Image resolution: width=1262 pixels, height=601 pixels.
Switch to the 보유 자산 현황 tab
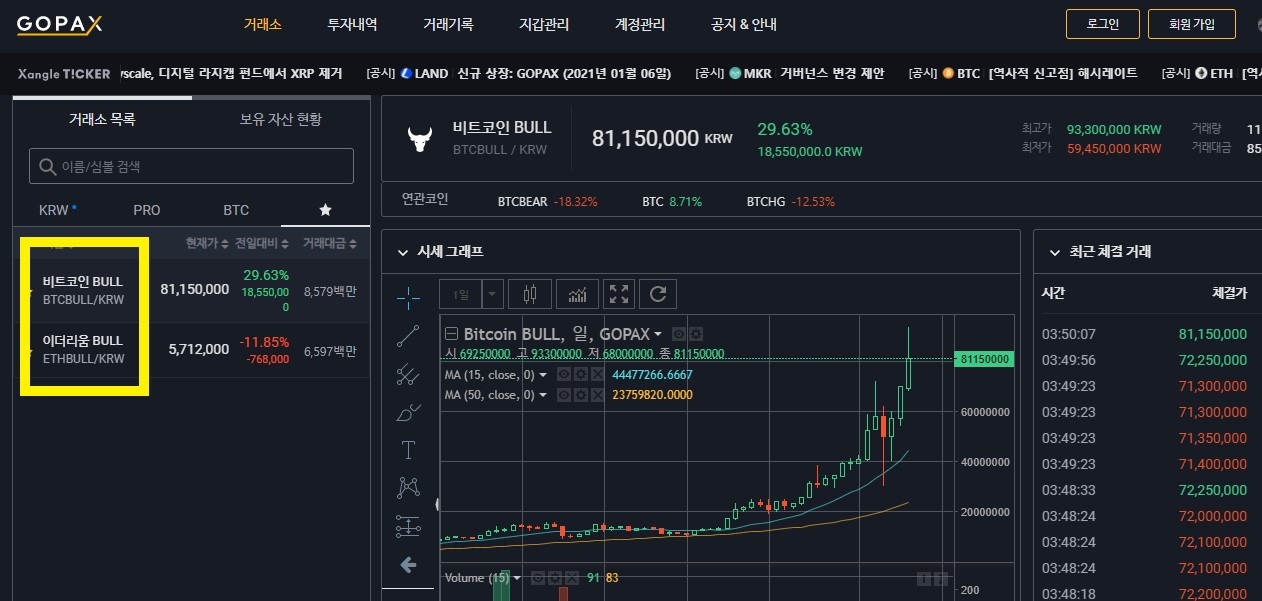(x=281, y=119)
